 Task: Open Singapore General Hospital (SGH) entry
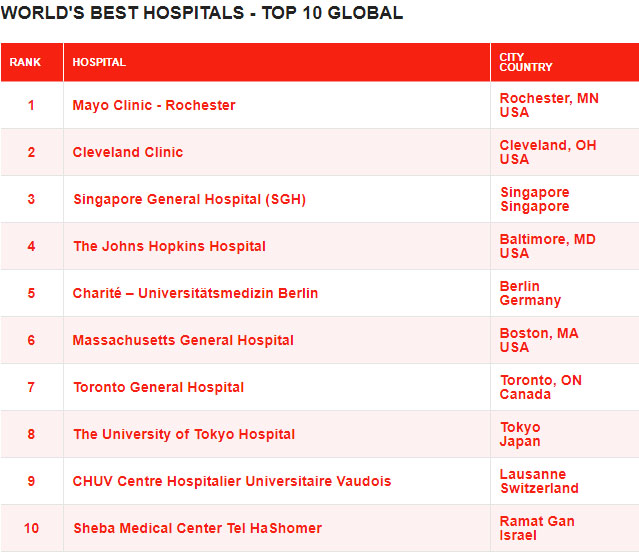[x=189, y=200]
